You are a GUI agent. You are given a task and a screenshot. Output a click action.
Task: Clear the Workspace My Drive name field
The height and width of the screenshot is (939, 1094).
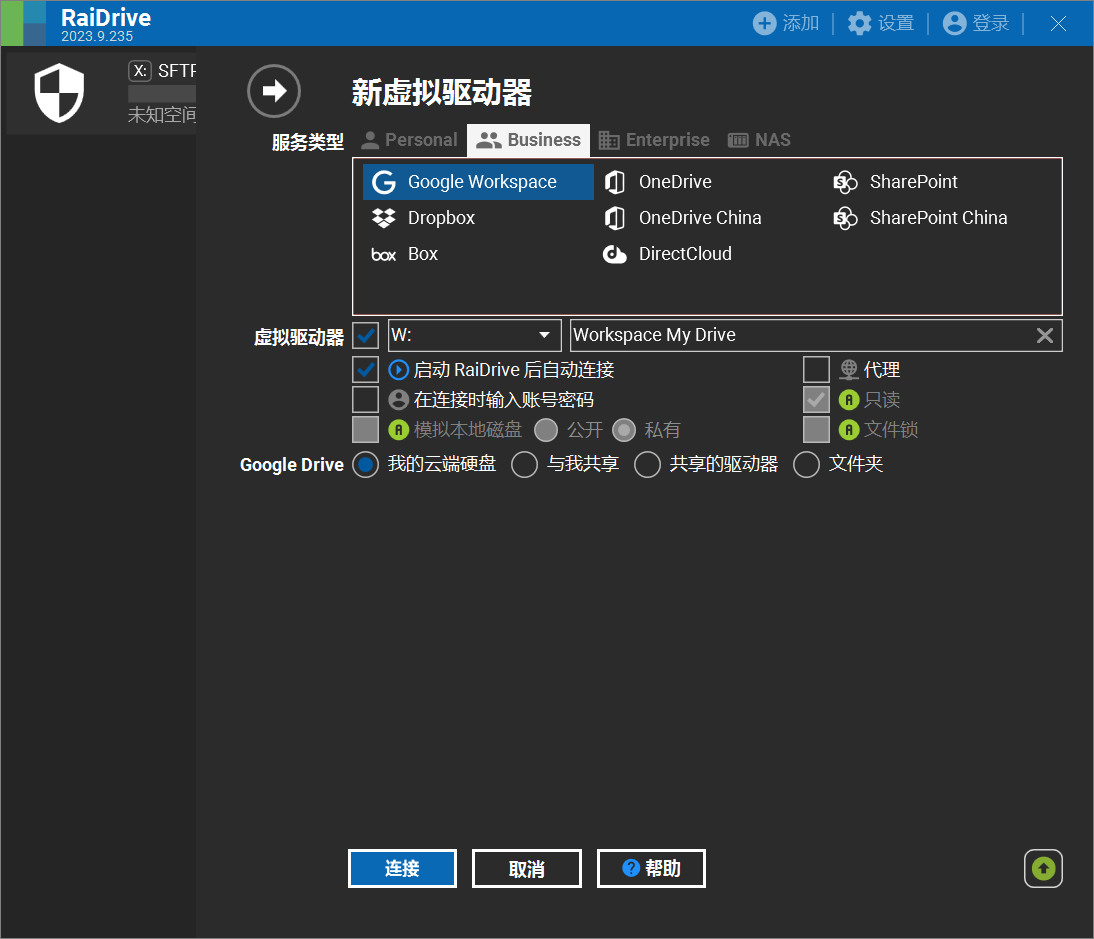[1045, 336]
